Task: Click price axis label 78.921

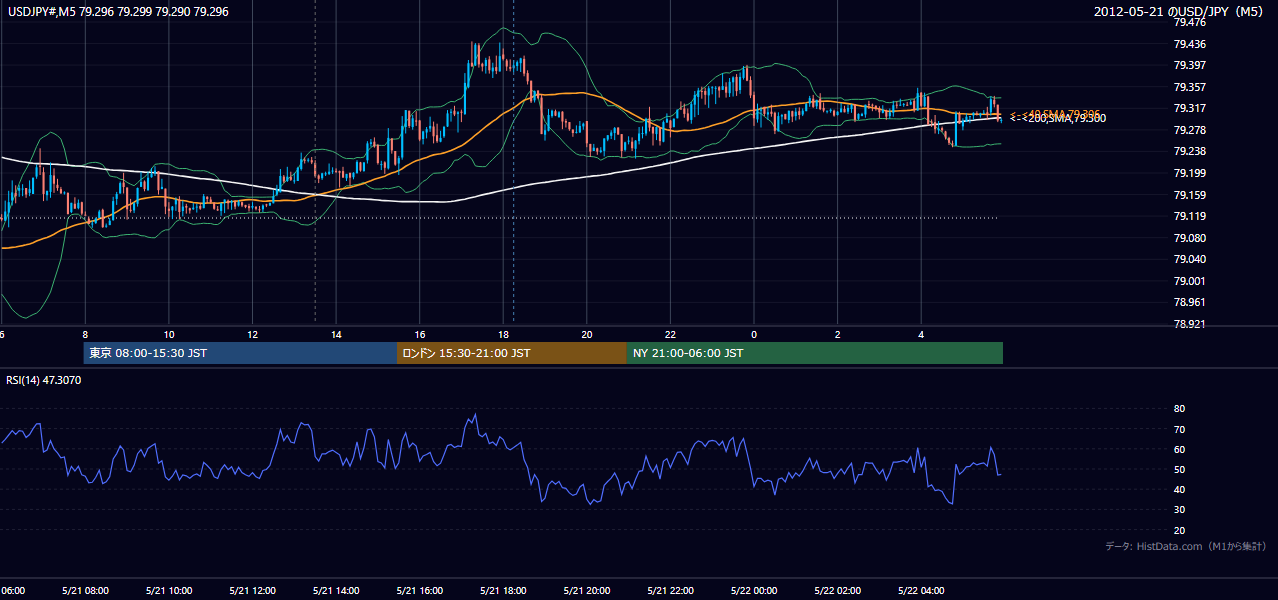Action: (1189, 324)
